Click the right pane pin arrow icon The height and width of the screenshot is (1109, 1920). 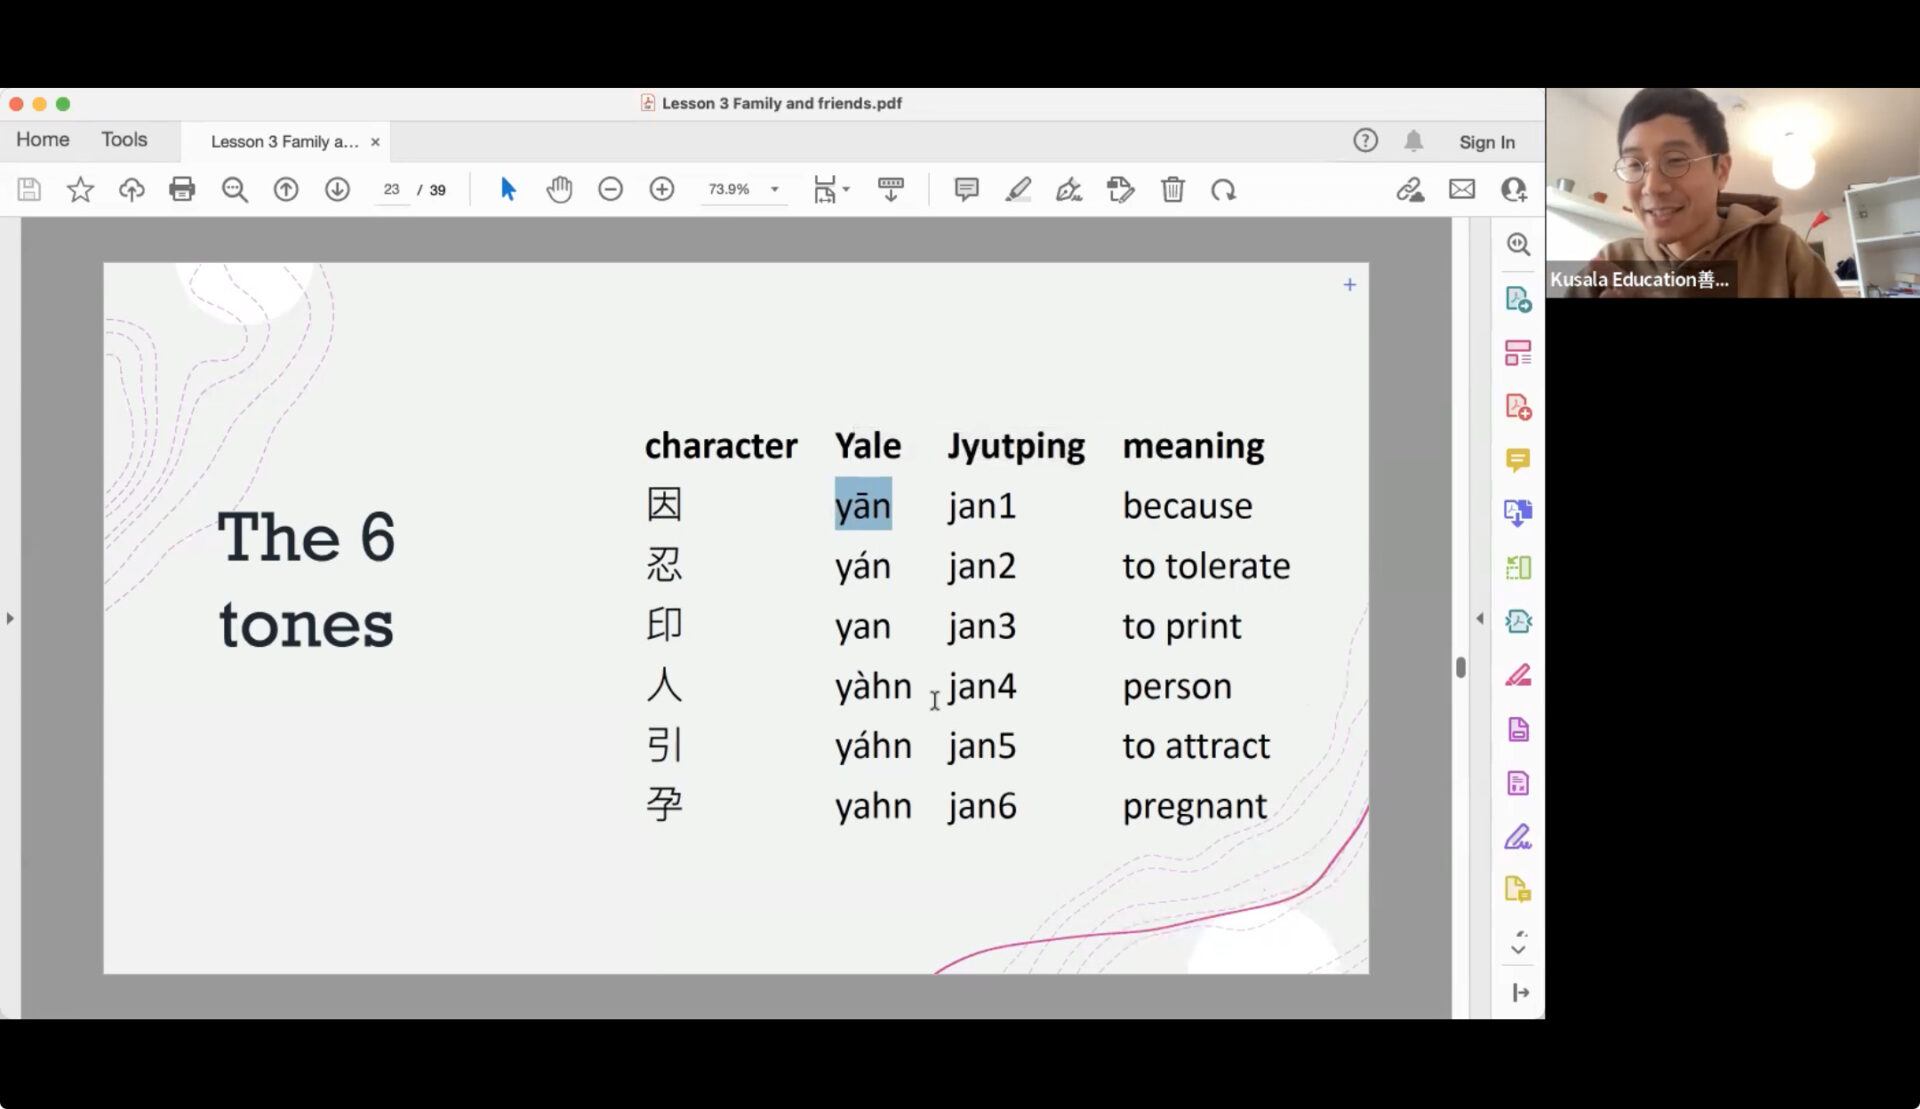click(1520, 992)
